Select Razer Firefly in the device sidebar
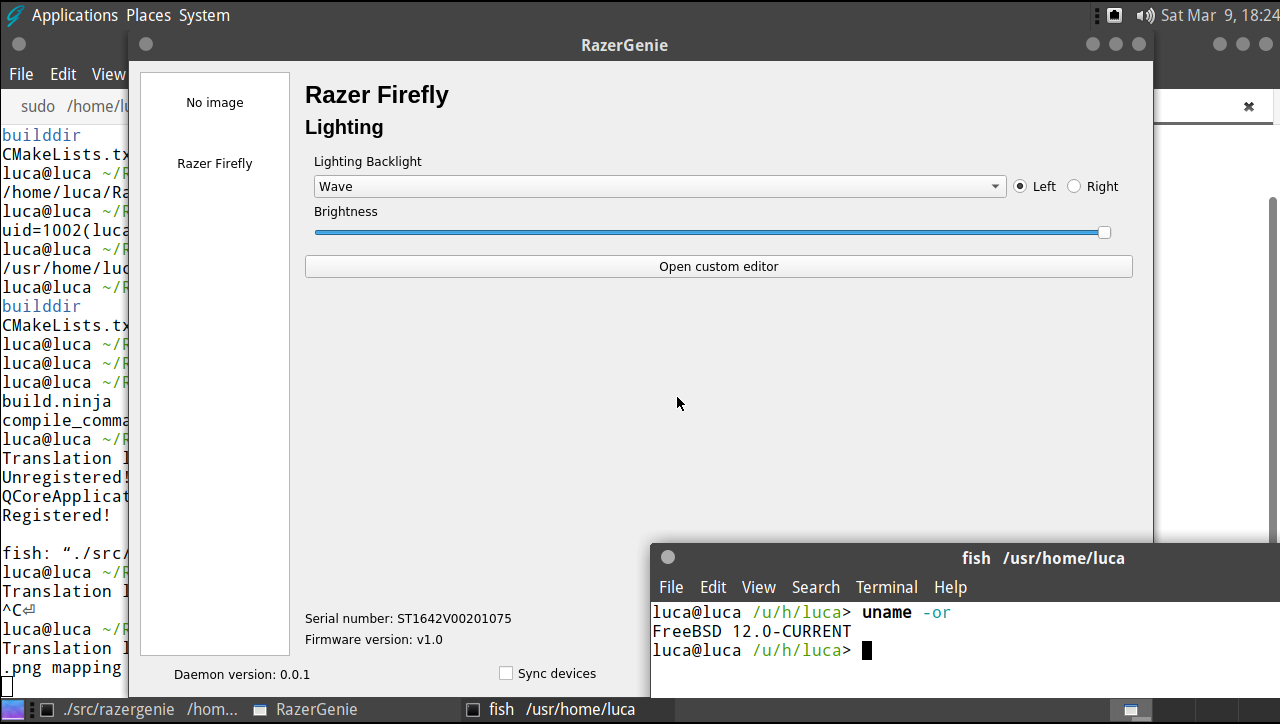Screen dimensions: 1280x724 click(x=213, y=163)
